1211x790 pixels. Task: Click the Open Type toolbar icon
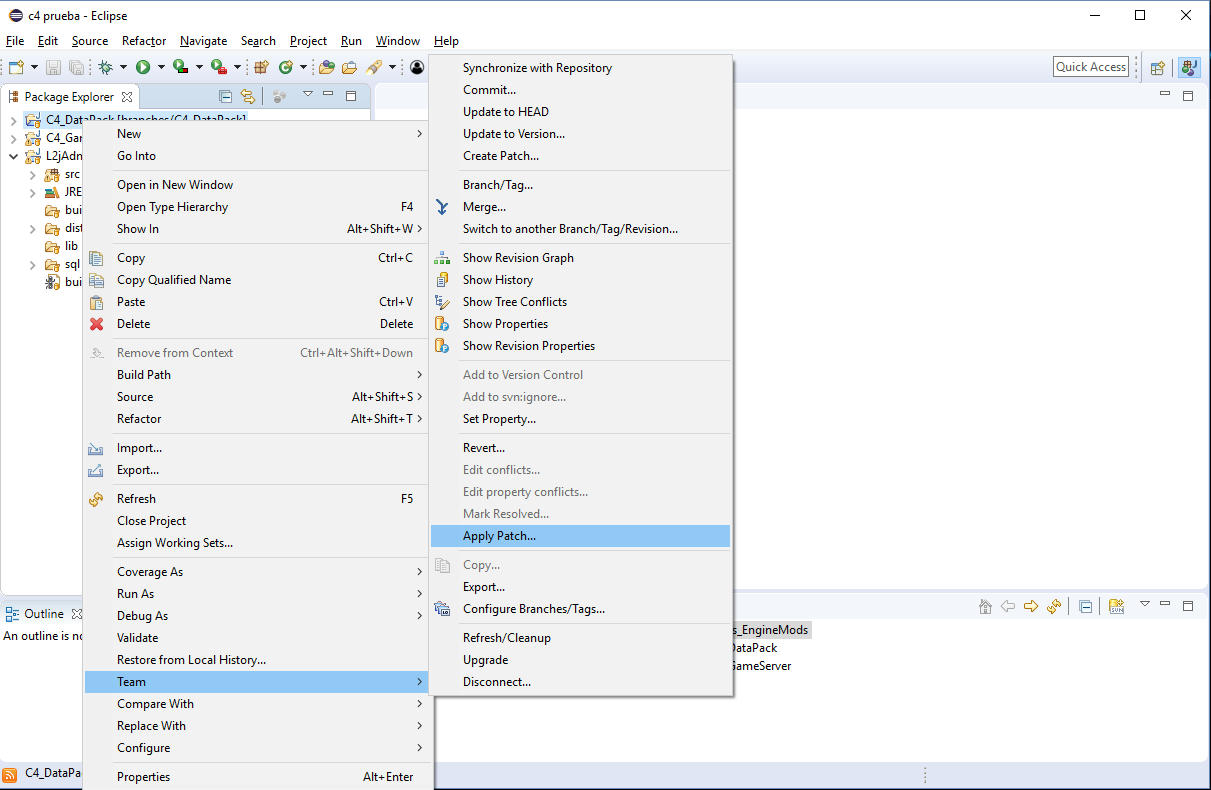(x=326, y=67)
